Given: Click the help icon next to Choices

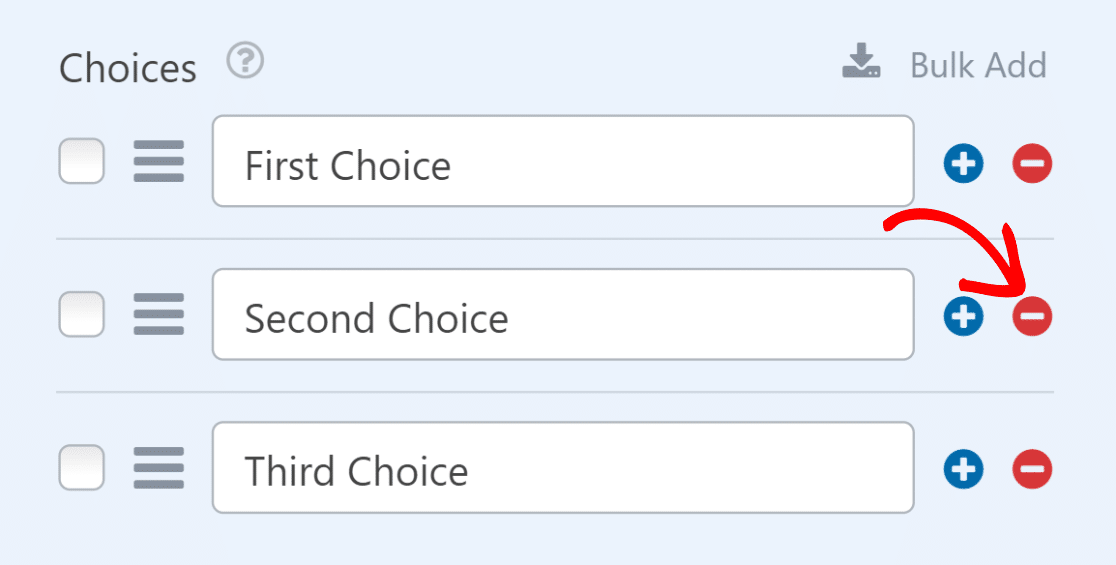Looking at the screenshot, I should (245, 63).
